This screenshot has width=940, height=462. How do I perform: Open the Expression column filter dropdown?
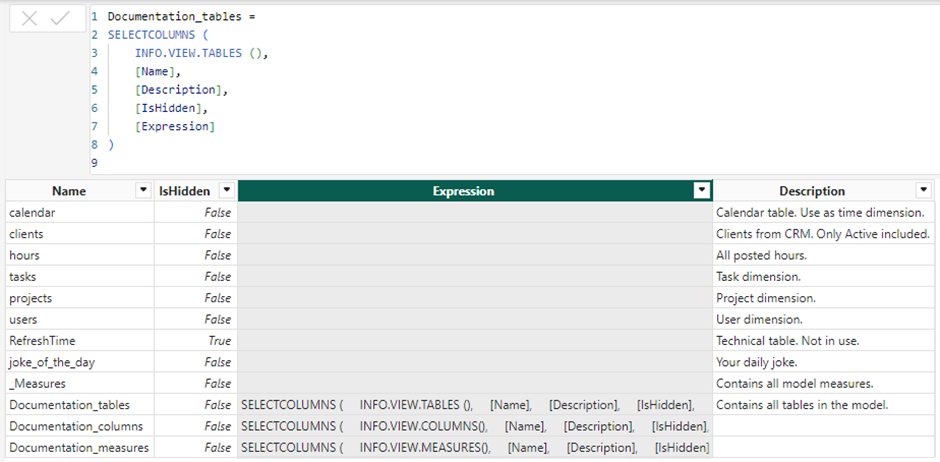tap(702, 191)
